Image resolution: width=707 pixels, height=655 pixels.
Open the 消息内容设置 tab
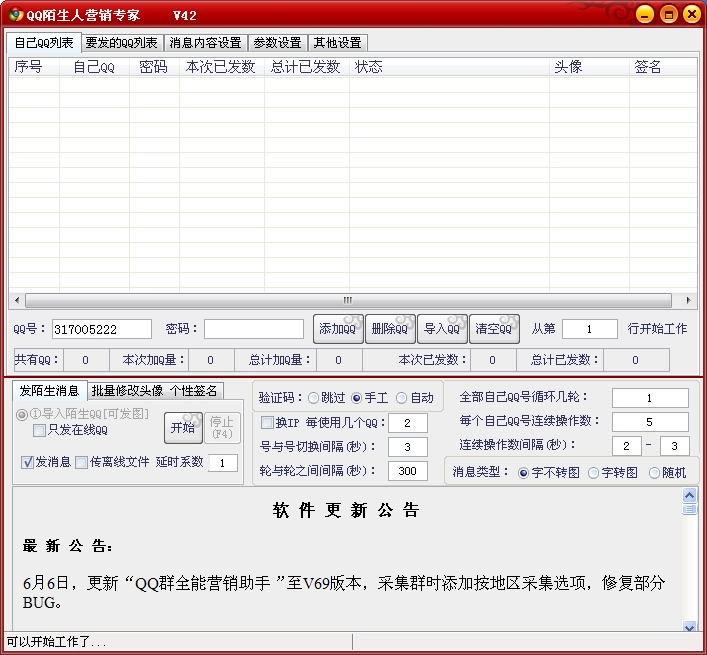coord(206,43)
